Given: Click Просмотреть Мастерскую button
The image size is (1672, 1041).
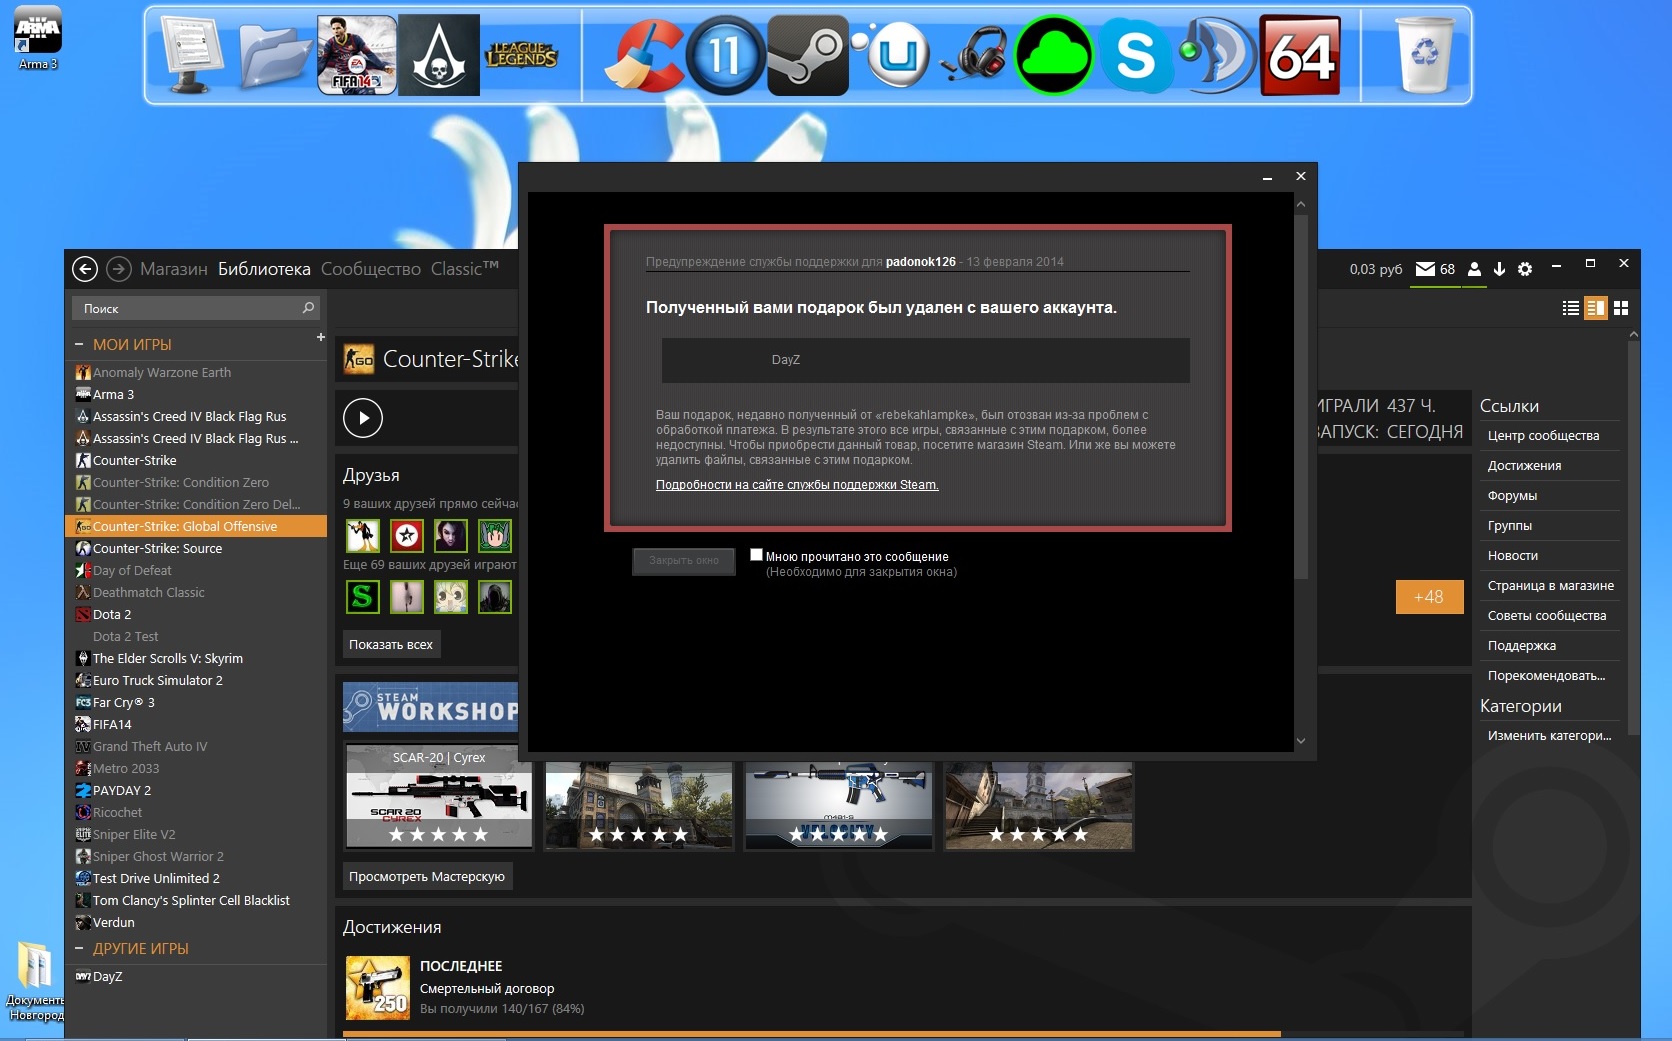Looking at the screenshot, I should coord(427,877).
